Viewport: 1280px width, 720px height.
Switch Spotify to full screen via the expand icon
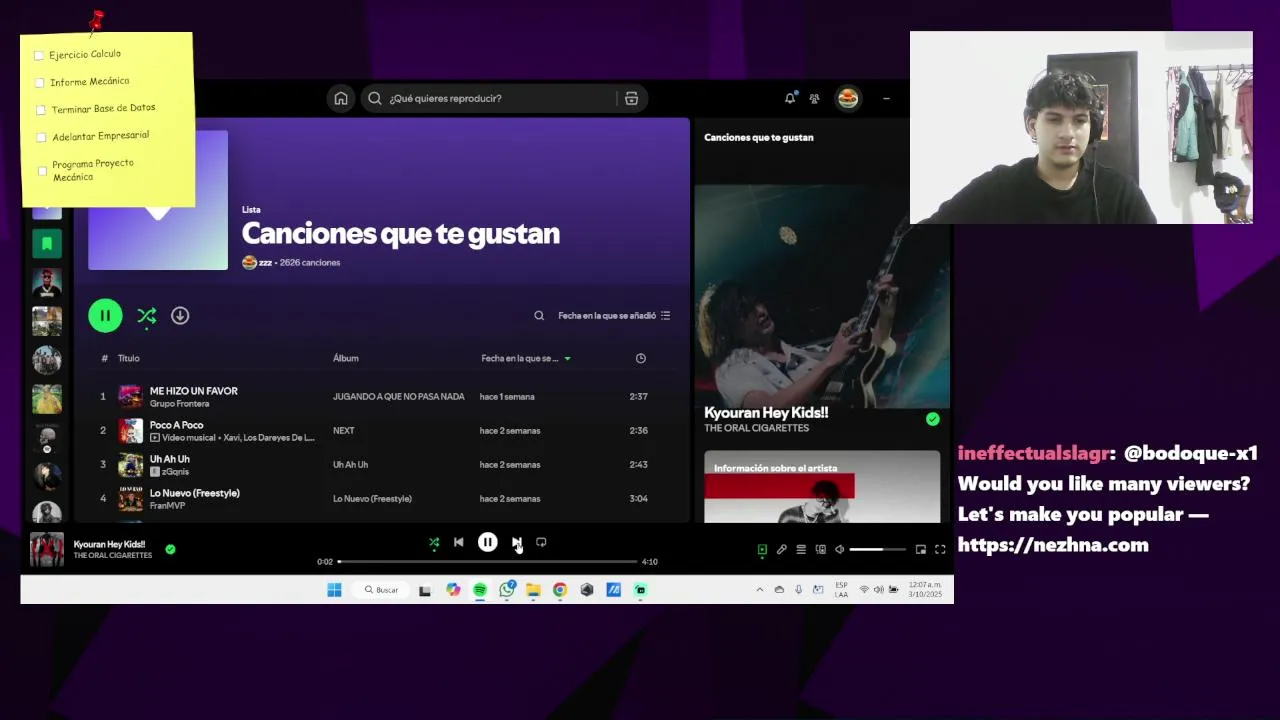[x=940, y=549]
